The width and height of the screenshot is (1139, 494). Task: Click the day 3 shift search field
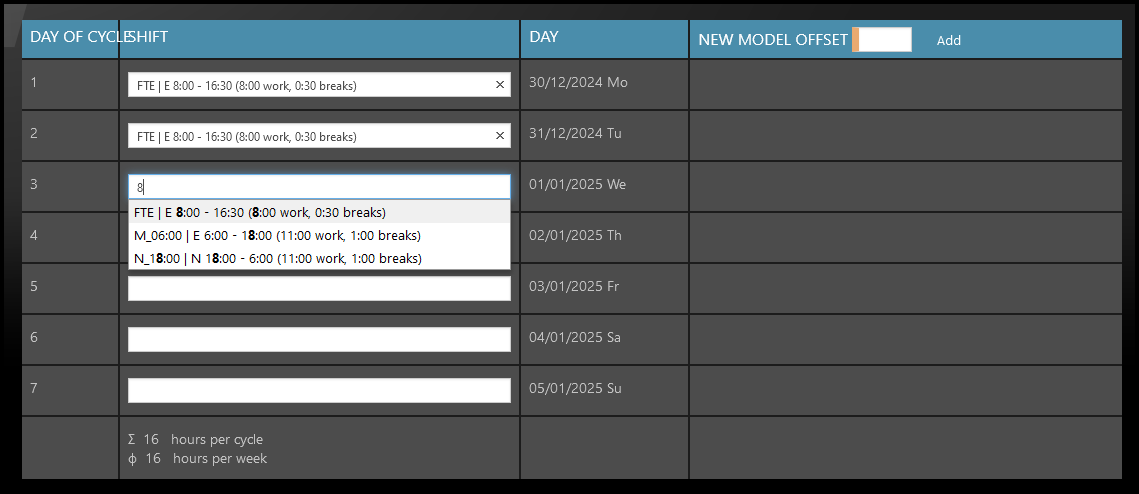tap(318, 187)
